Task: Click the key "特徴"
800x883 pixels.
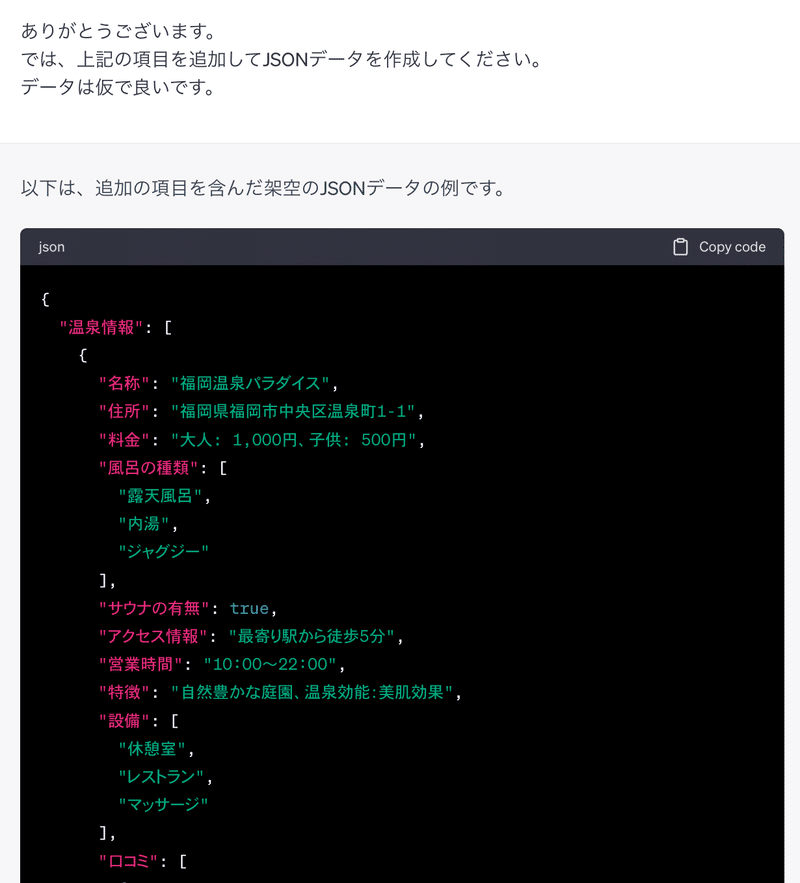Action: 124,692
